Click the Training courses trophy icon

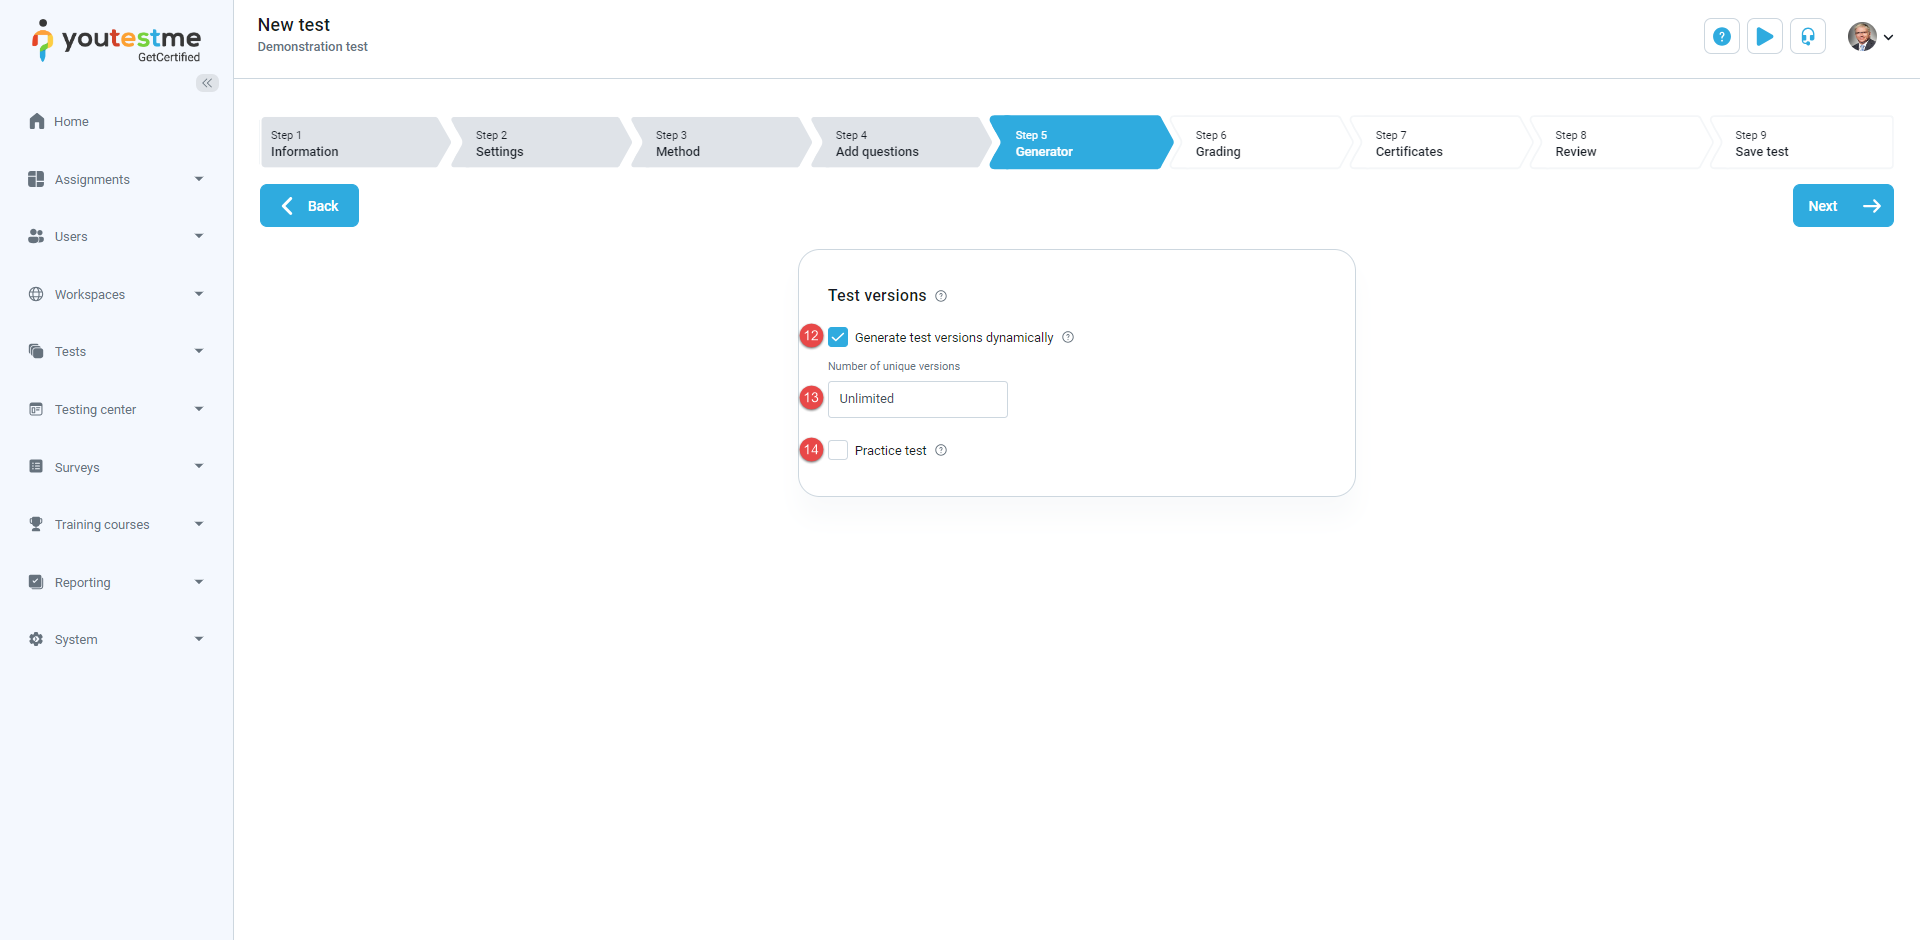click(x=36, y=524)
